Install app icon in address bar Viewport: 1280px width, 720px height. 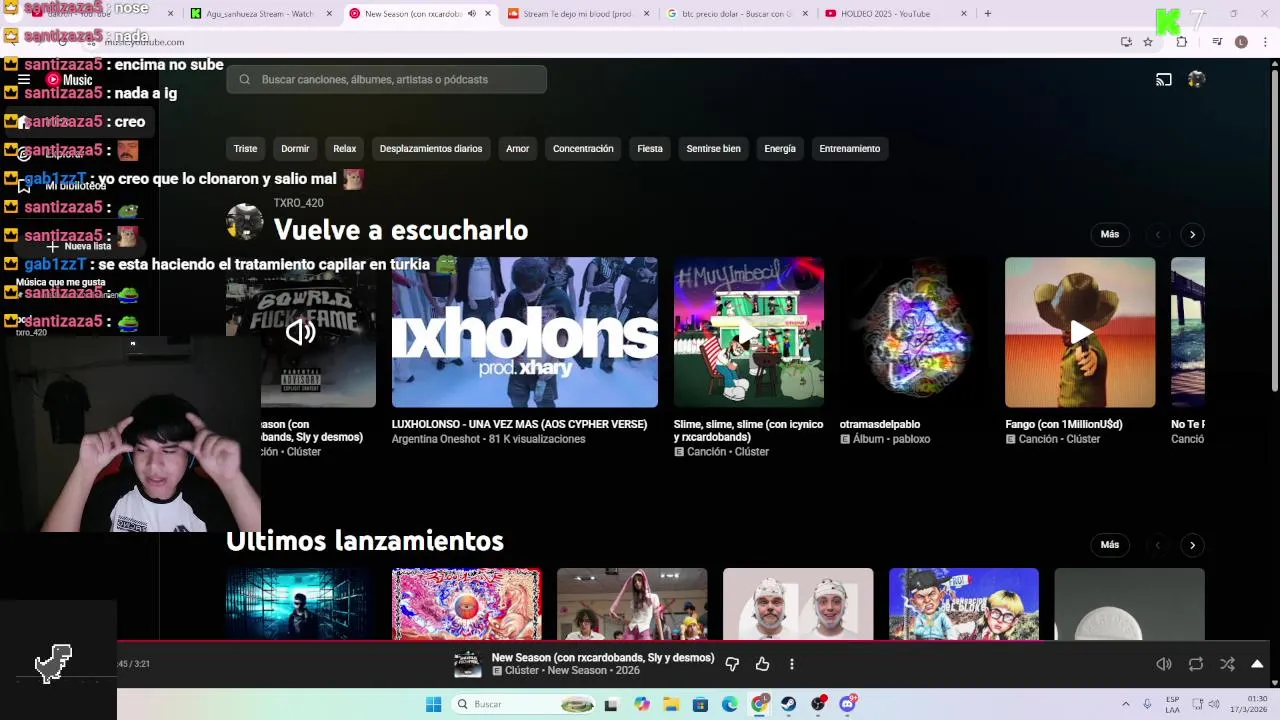click(x=1126, y=42)
